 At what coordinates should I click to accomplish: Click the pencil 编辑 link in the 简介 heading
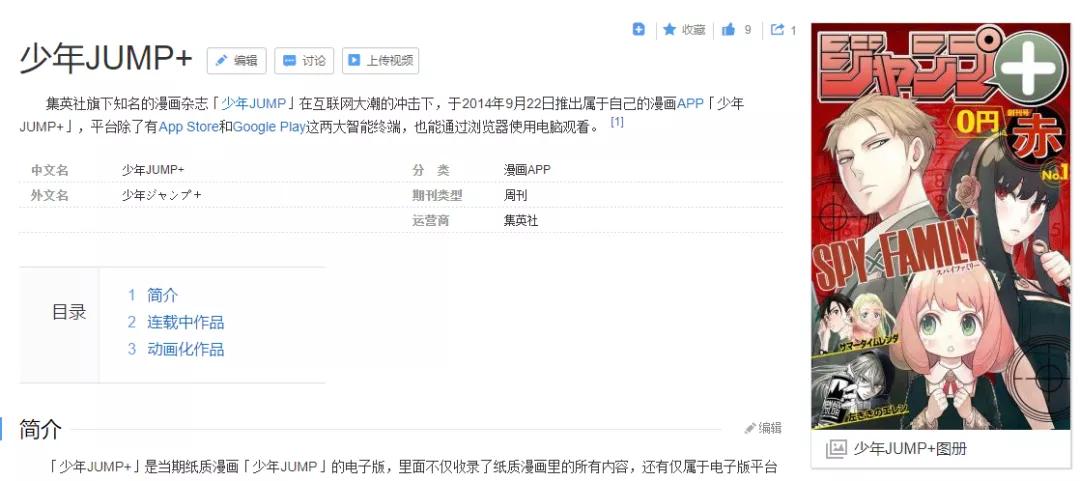pos(763,429)
